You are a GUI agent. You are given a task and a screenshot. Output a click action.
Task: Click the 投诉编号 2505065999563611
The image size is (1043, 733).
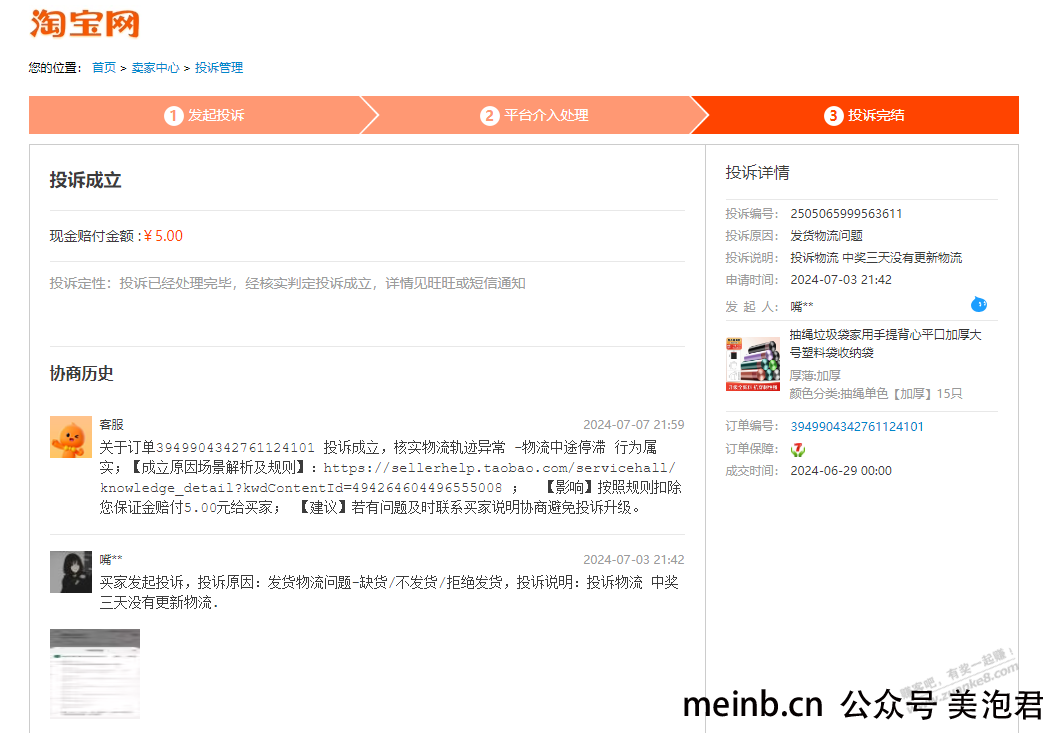(x=846, y=214)
